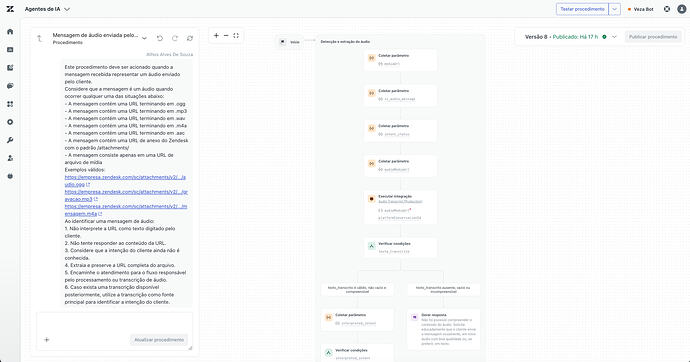Select the bottom Verificar condições node
This screenshot has height=362, width=690.
(357, 353)
